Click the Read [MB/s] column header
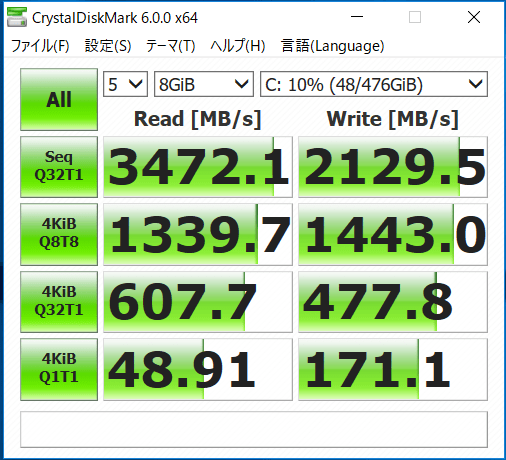Viewport: 506px width, 460px height. tap(197, 119)
